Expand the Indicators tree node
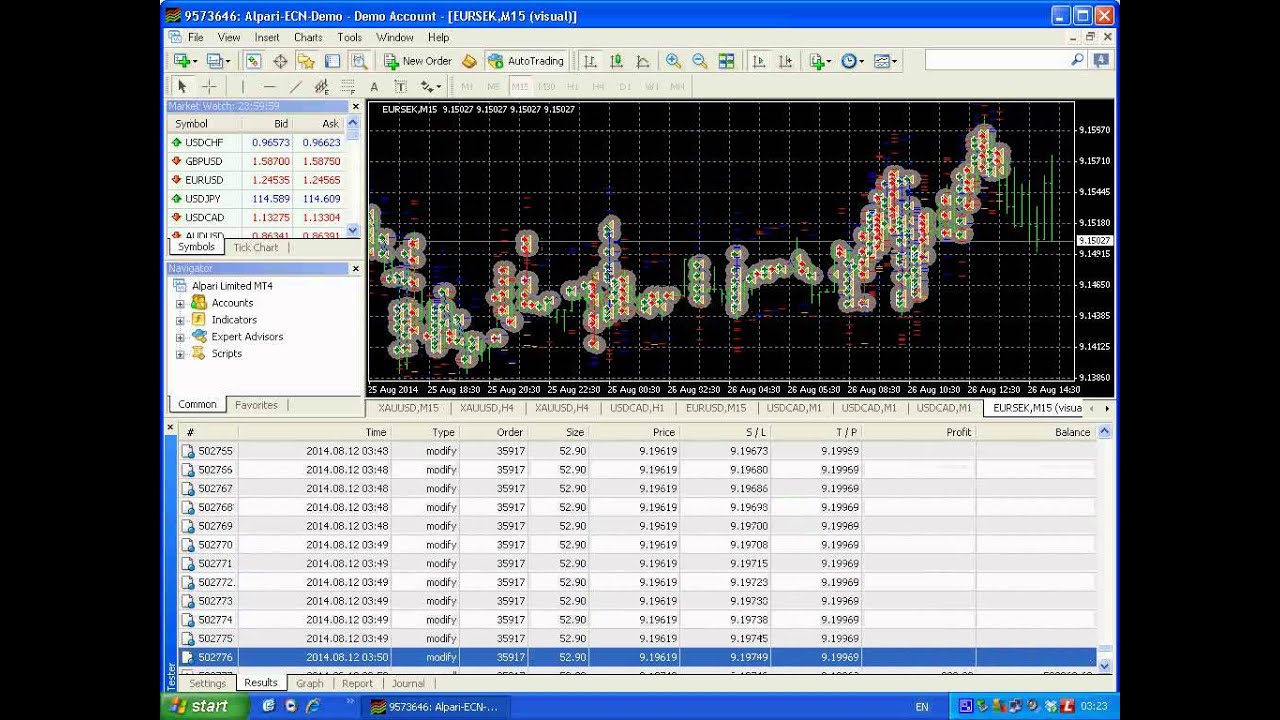Image resolution: width=1280 pixels, height=720 pixels. pos(180,320)
